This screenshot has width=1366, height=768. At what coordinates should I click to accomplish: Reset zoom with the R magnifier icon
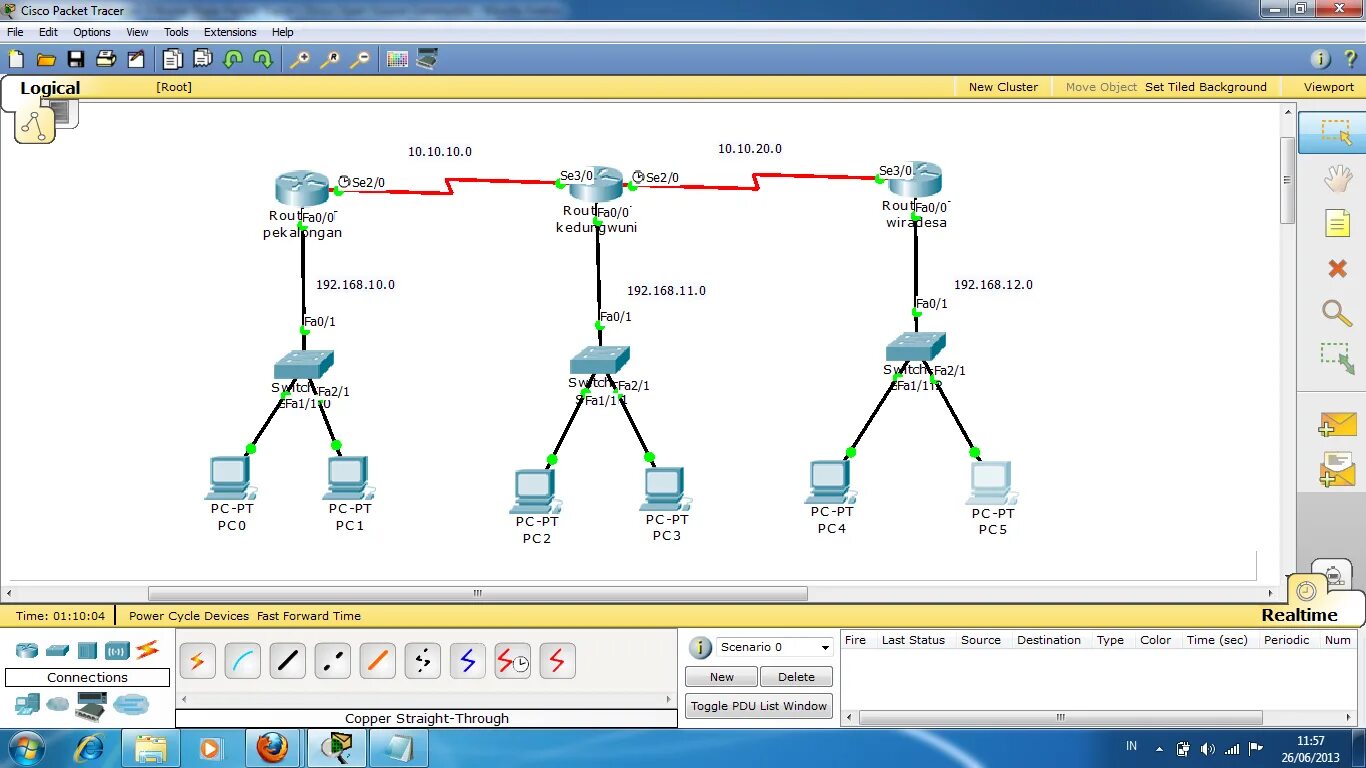click(329, 59)
